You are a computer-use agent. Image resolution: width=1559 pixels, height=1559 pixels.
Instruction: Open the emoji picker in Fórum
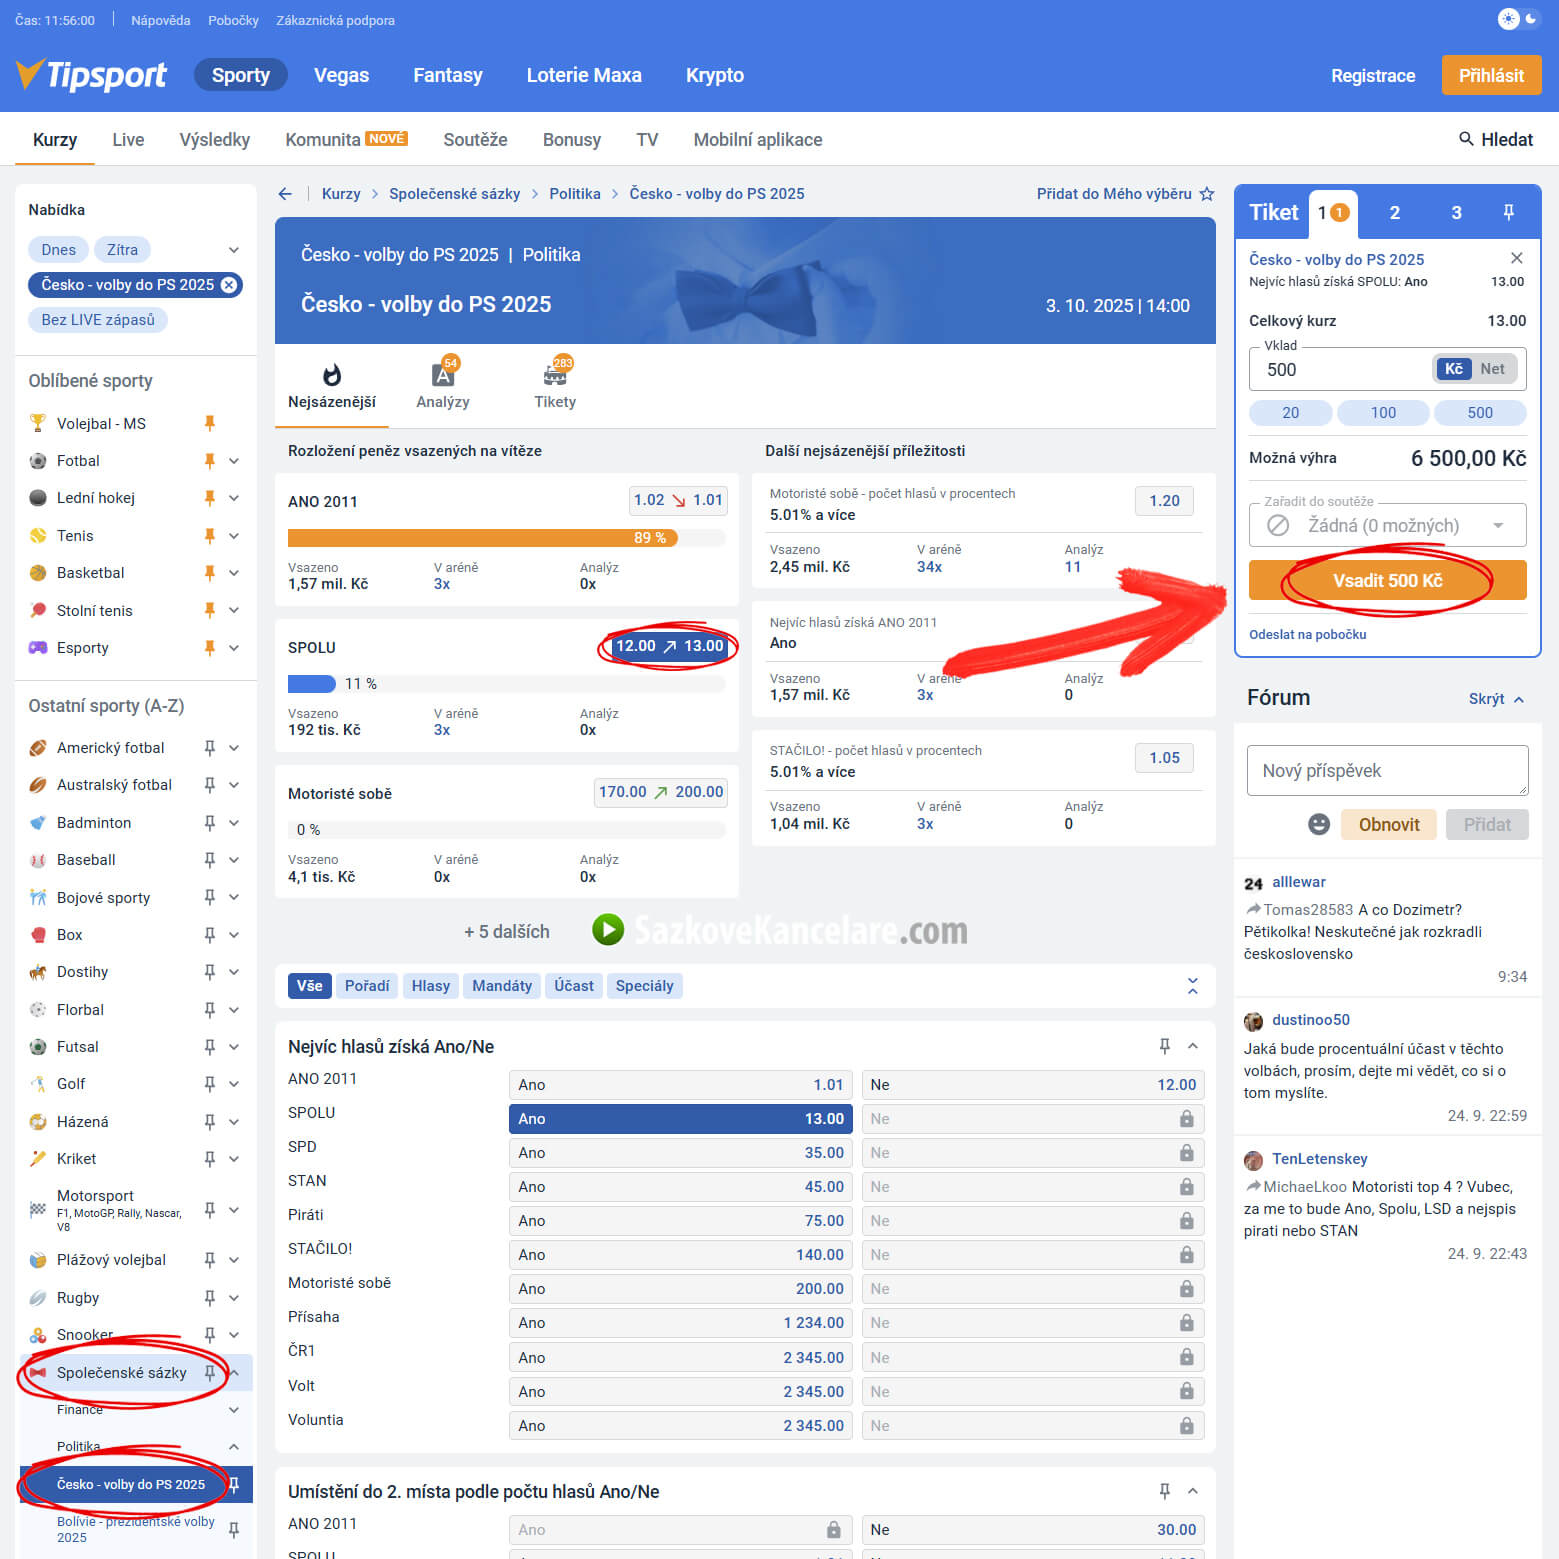coord(1319,824)
